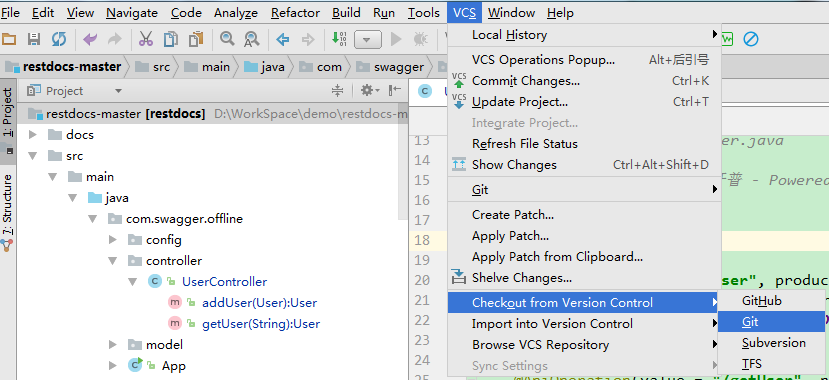Collapse the java folder arrow
The height and width of the screenshot is (380, 829).
point(73,198)
